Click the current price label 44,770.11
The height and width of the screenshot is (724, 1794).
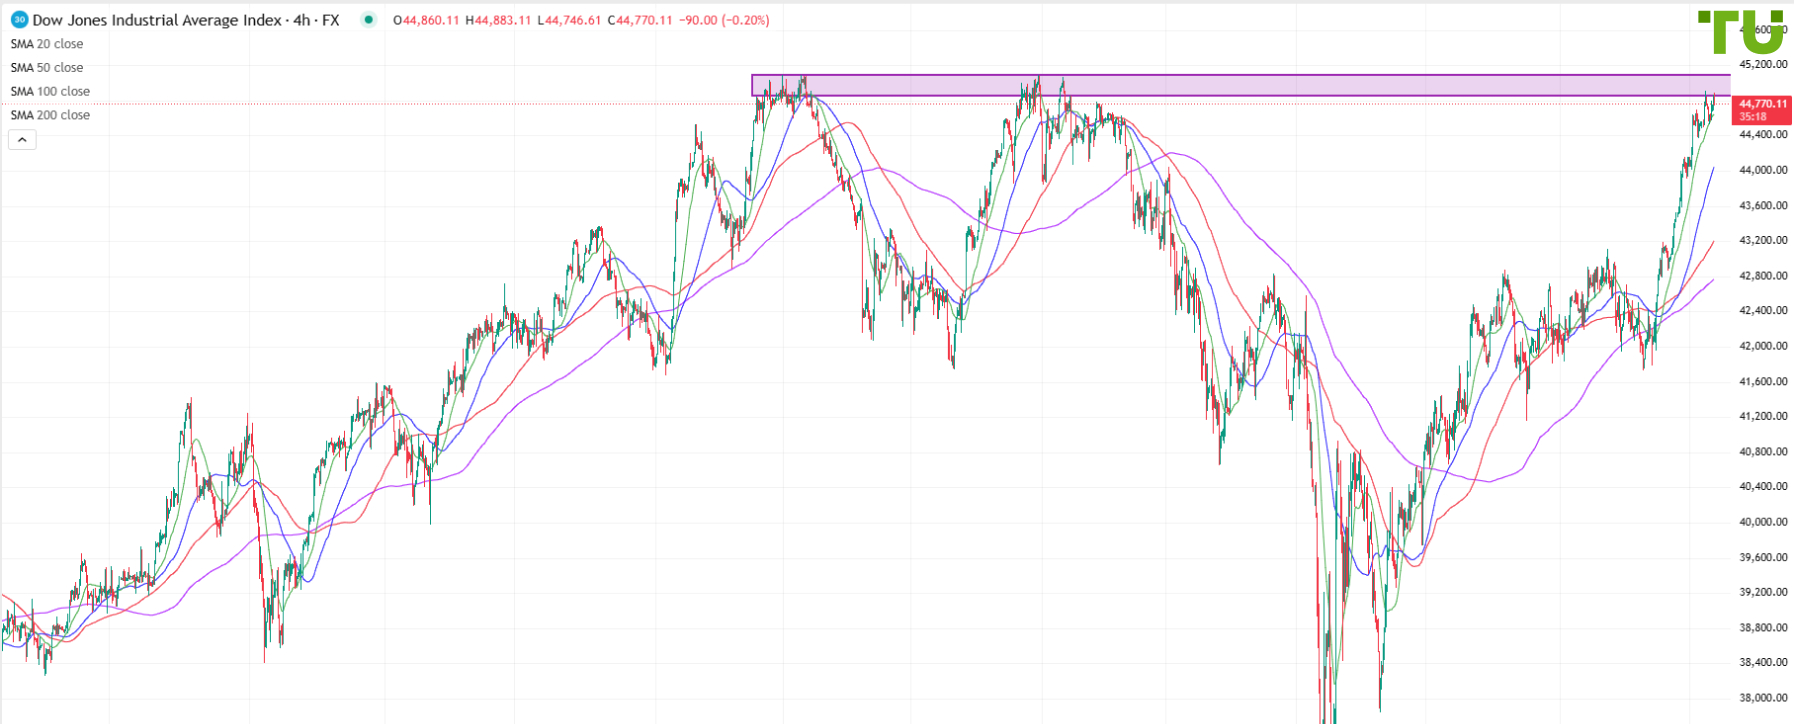[x=1763, y=104]
